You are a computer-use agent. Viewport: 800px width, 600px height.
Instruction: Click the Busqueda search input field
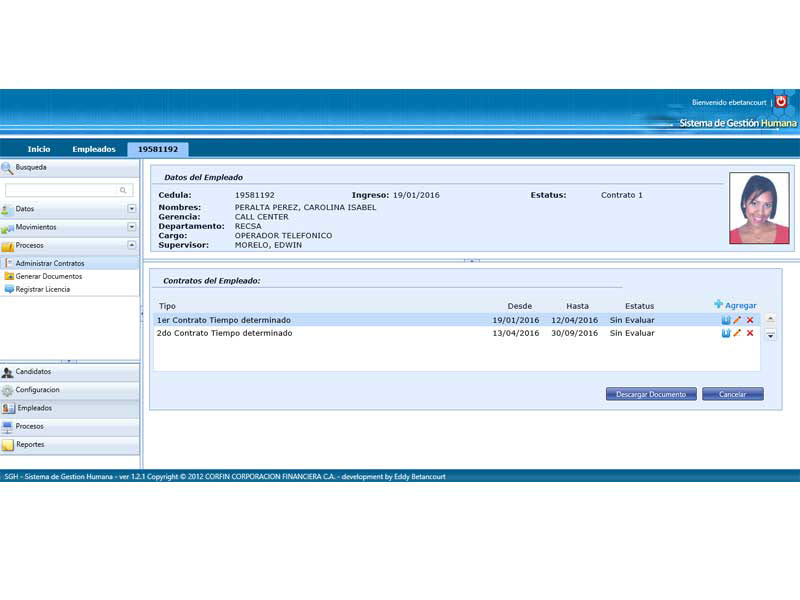click(62, 190)
